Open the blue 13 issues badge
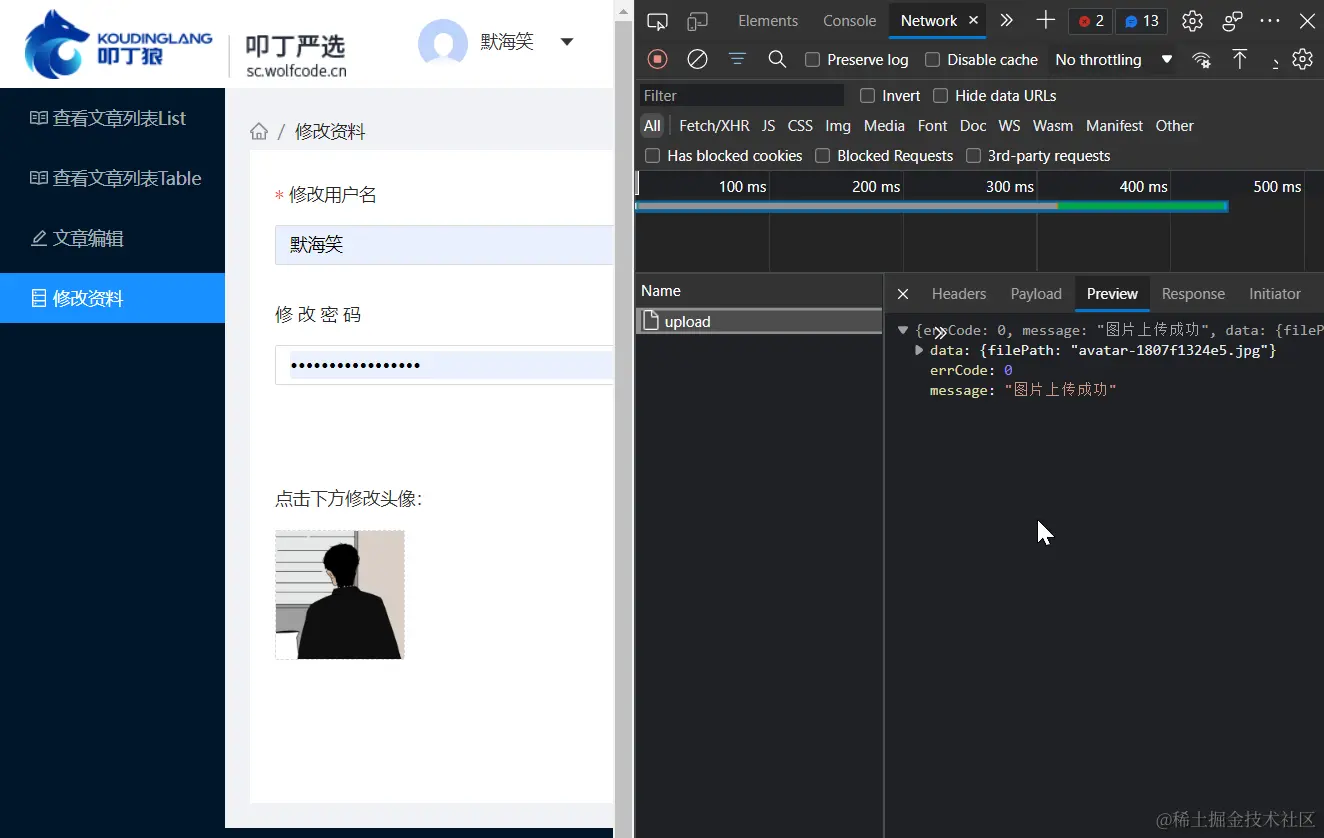1324x838 pixels. pos(1141,21)
